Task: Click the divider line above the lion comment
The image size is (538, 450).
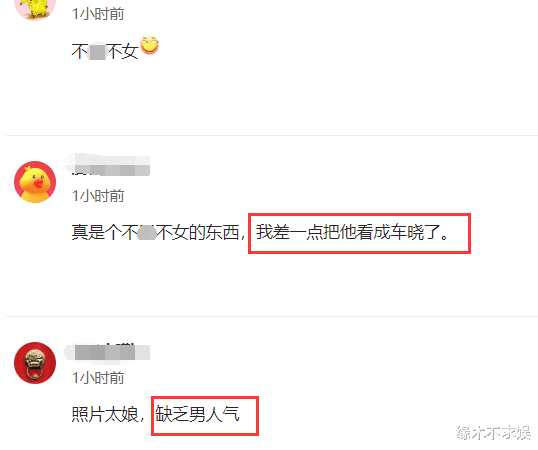Action: tap(272, 316)
